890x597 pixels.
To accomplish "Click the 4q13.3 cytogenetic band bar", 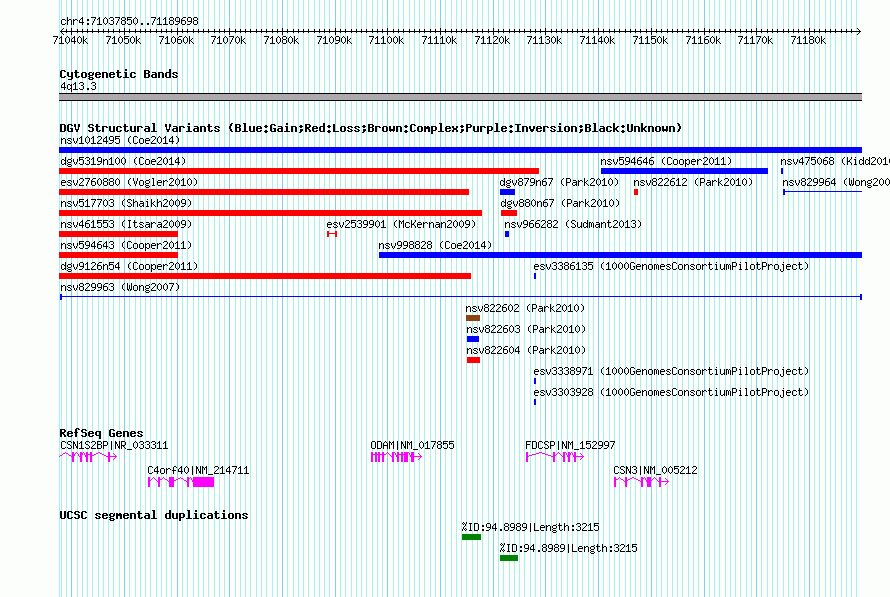I will (x=460, y=97).
